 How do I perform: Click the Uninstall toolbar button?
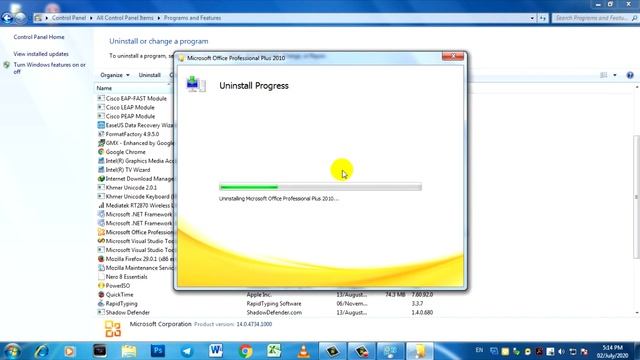(x=149, y=75)
